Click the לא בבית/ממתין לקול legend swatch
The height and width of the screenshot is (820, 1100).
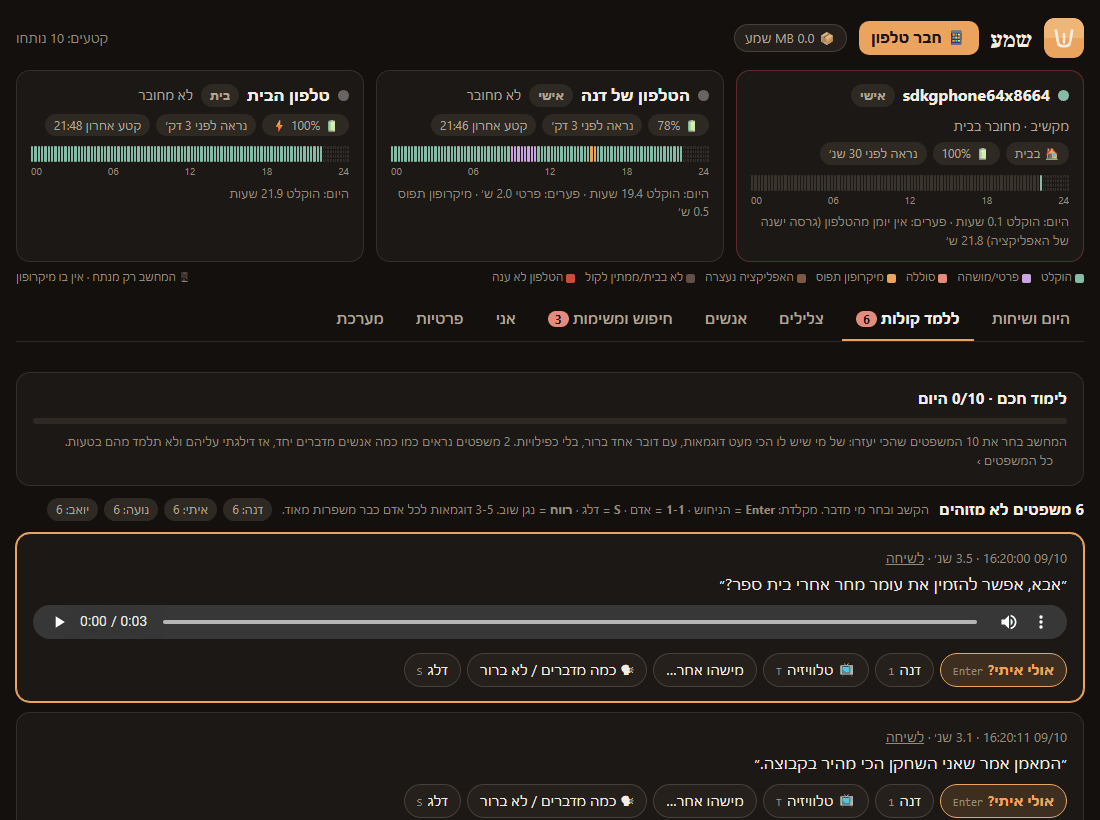pyautogui.click(x=690, y=278)
